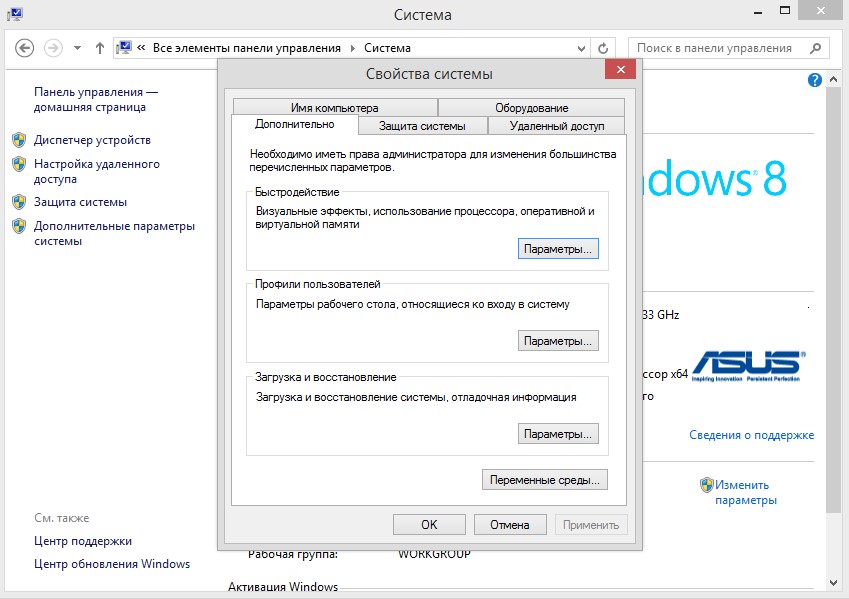This screenshot has width=849, height=599.
Task: Click the shield icon next to 'Изменить параметры'
Action: coord(707,485)
